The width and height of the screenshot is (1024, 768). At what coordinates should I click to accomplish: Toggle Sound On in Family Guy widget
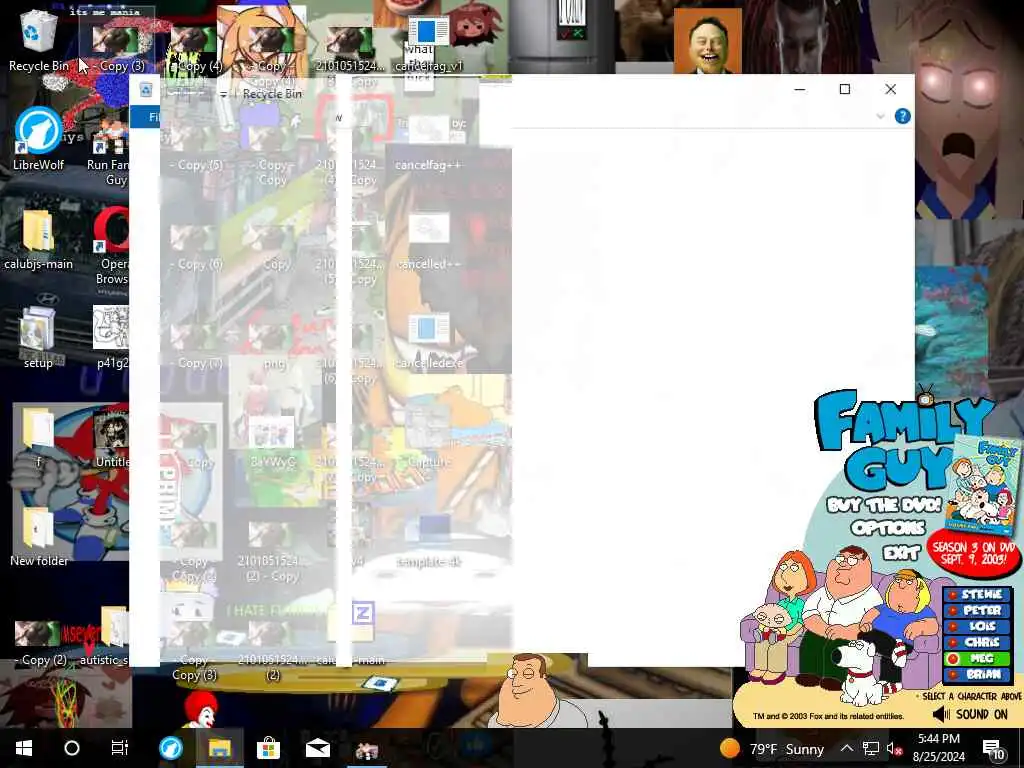pos(972,714)
